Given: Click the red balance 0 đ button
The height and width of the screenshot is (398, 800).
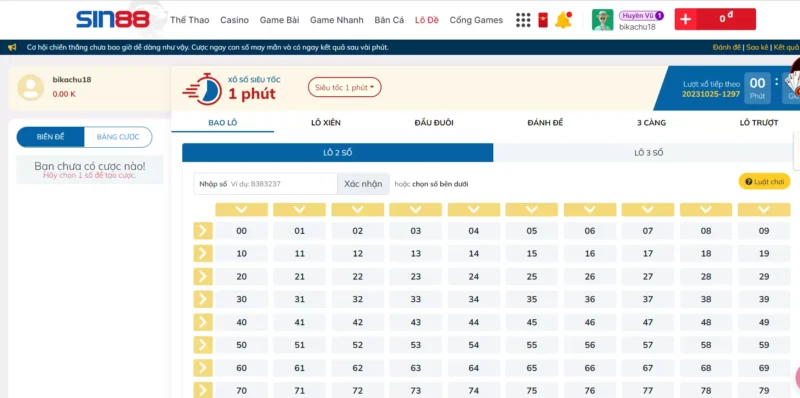Looking at the screenshot, I should pos(727,19).
